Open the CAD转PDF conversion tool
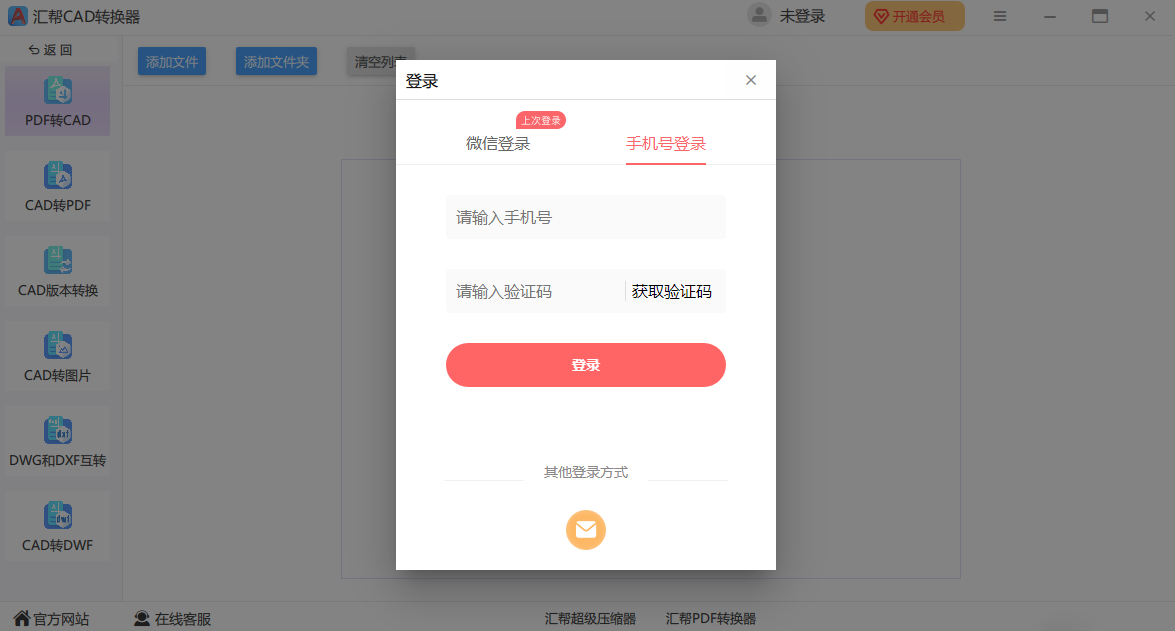This screenshot has width=1175, height=631. click(58, 187)
